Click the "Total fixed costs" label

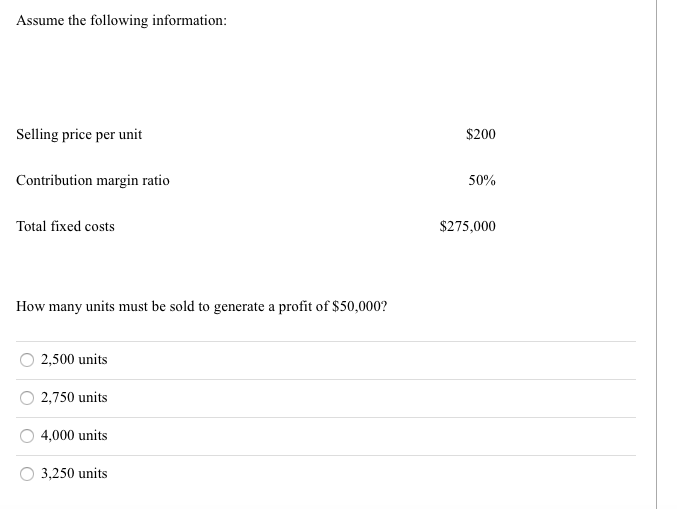[65, 226]
